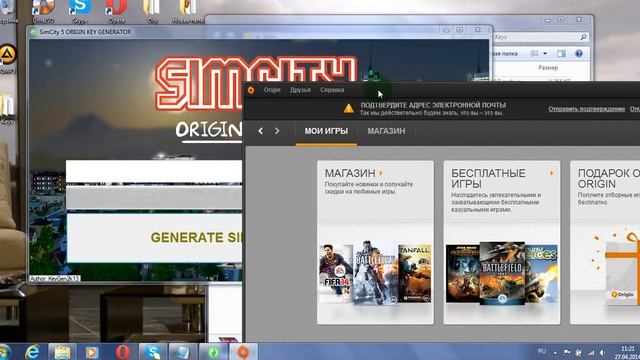This screenshot has height=360, width=640.
Task: Click the Отправить подтверждение link
Action: (x=587, y=109)
